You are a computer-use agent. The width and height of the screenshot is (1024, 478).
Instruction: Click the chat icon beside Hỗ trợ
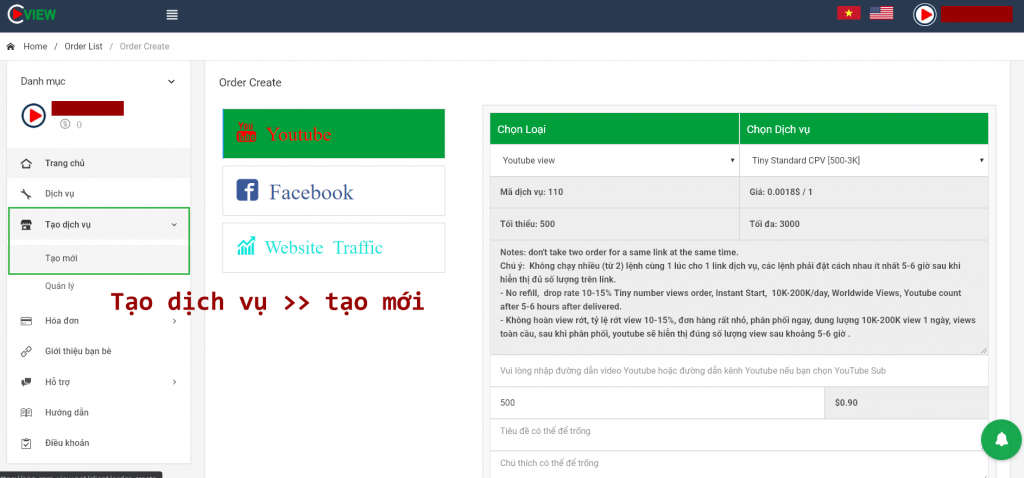point(26,382)
